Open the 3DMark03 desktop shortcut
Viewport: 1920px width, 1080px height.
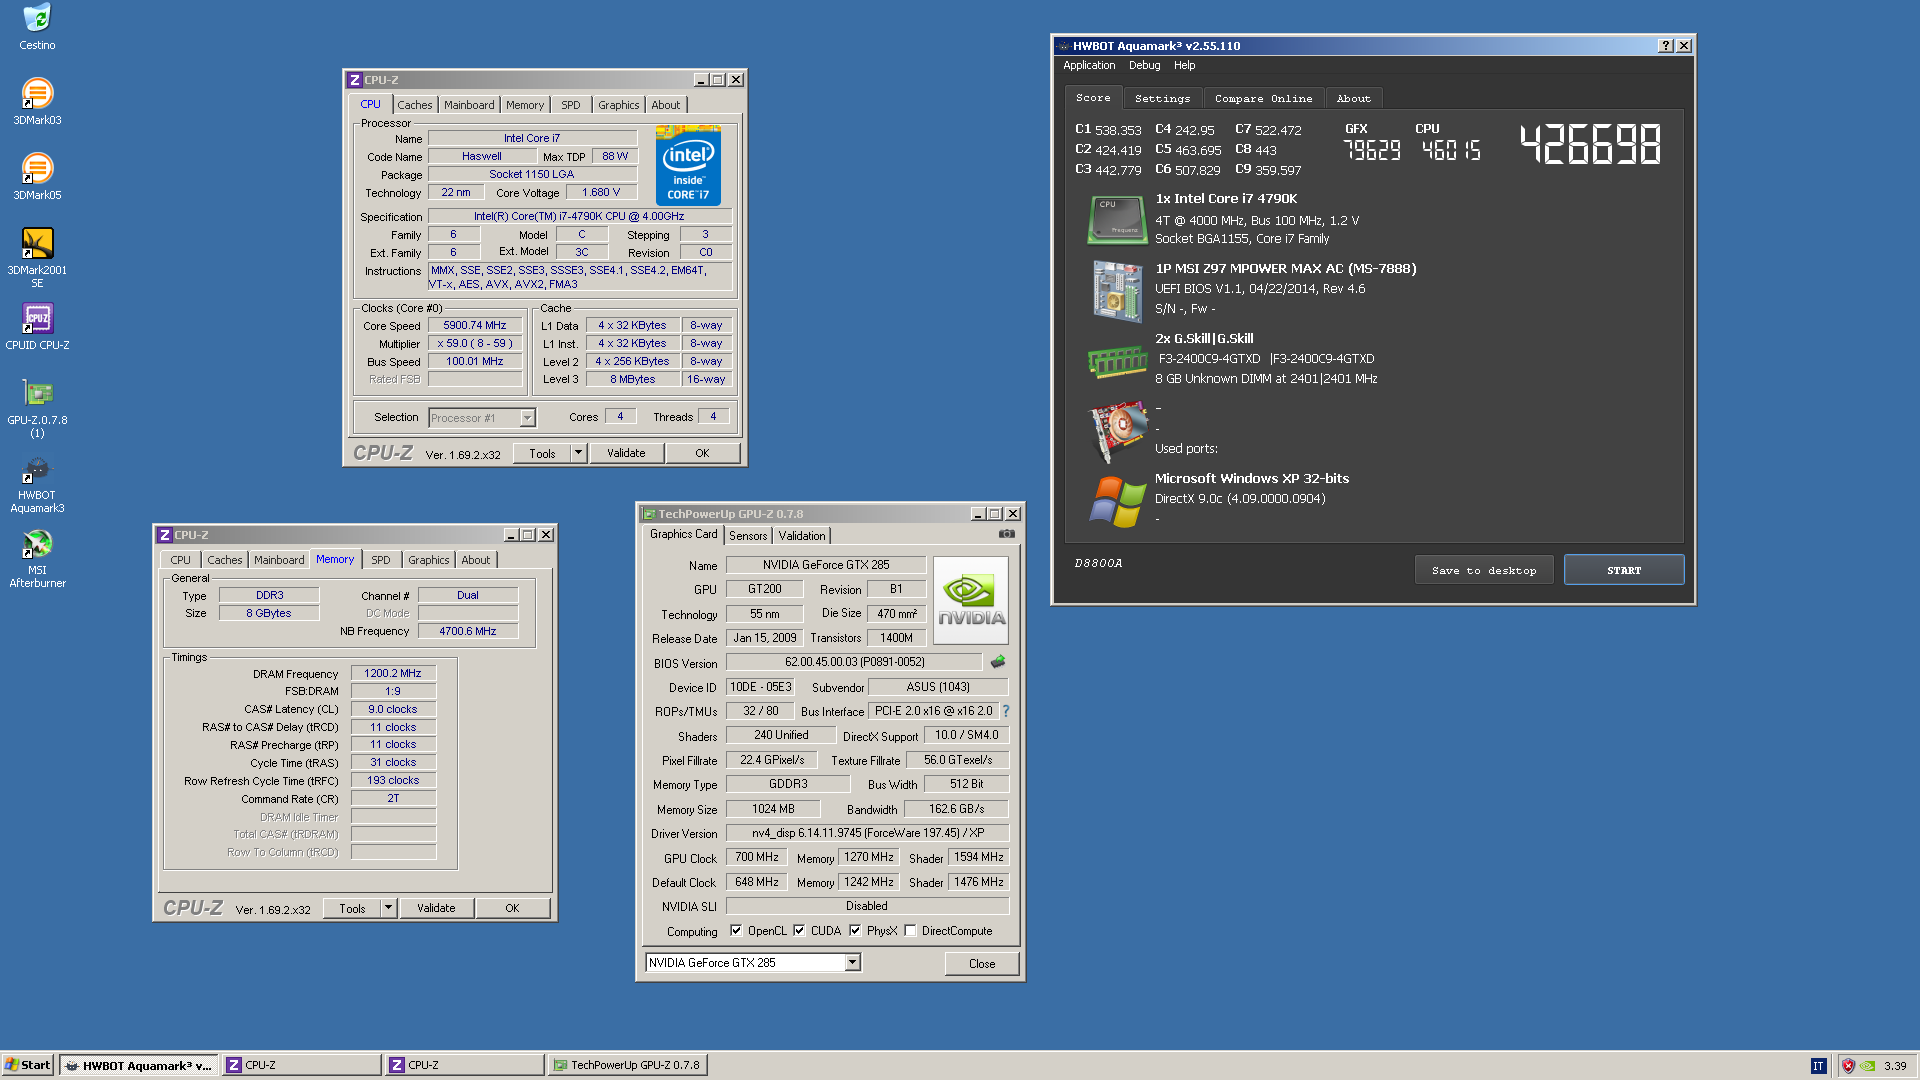37,102
